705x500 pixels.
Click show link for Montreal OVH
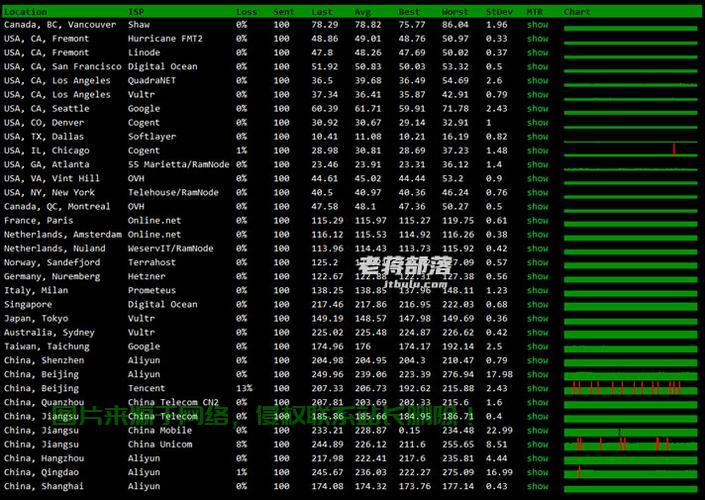pyautogui.click(x=537, y=206)
